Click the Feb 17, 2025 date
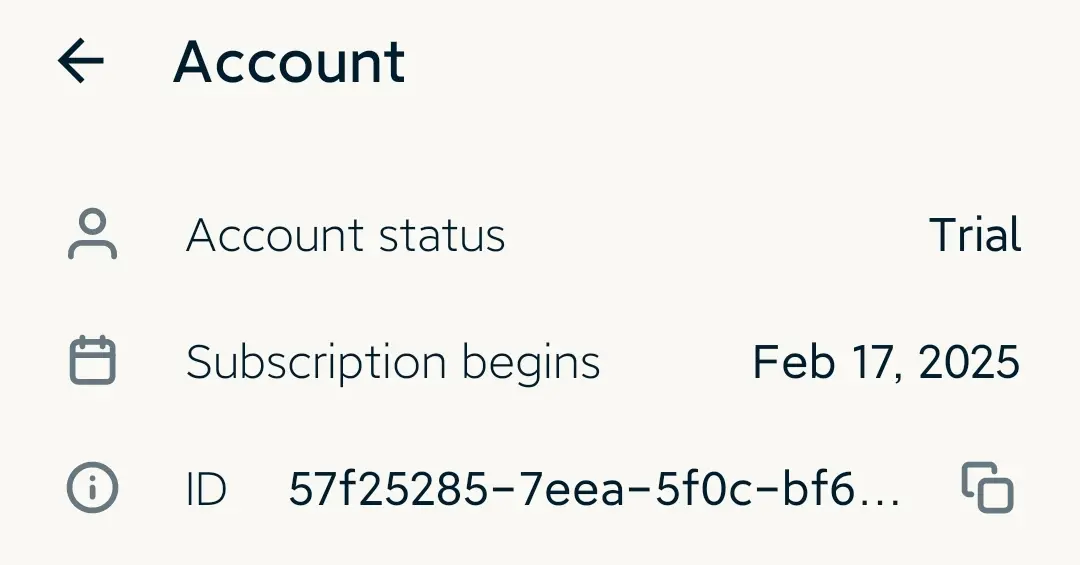Viewport: 1080px width, 565px height. click(886, 362)
